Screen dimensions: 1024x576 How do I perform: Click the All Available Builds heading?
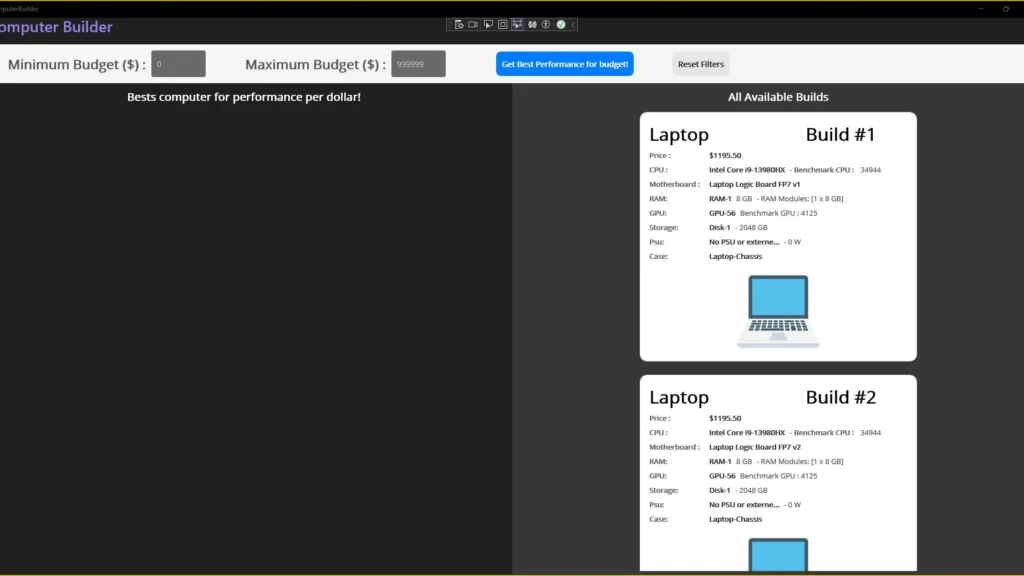[x=778, y=97]
